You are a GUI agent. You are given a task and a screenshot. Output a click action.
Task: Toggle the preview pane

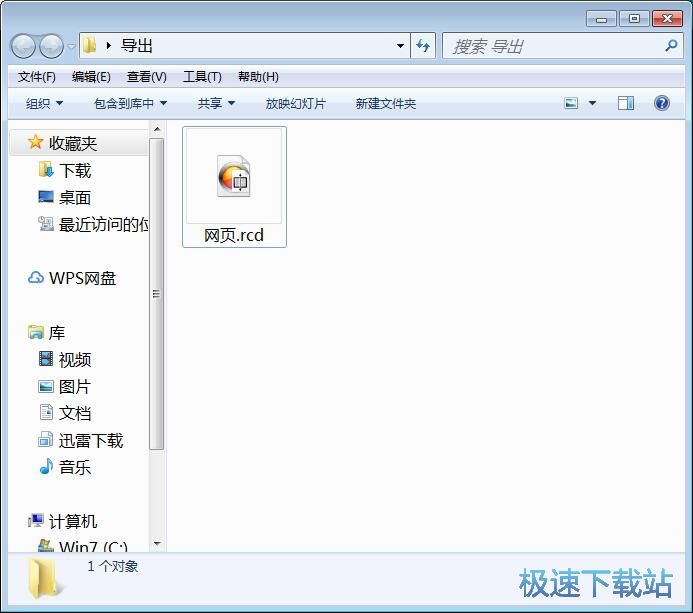pyautogui.click(x=626, y=103)
